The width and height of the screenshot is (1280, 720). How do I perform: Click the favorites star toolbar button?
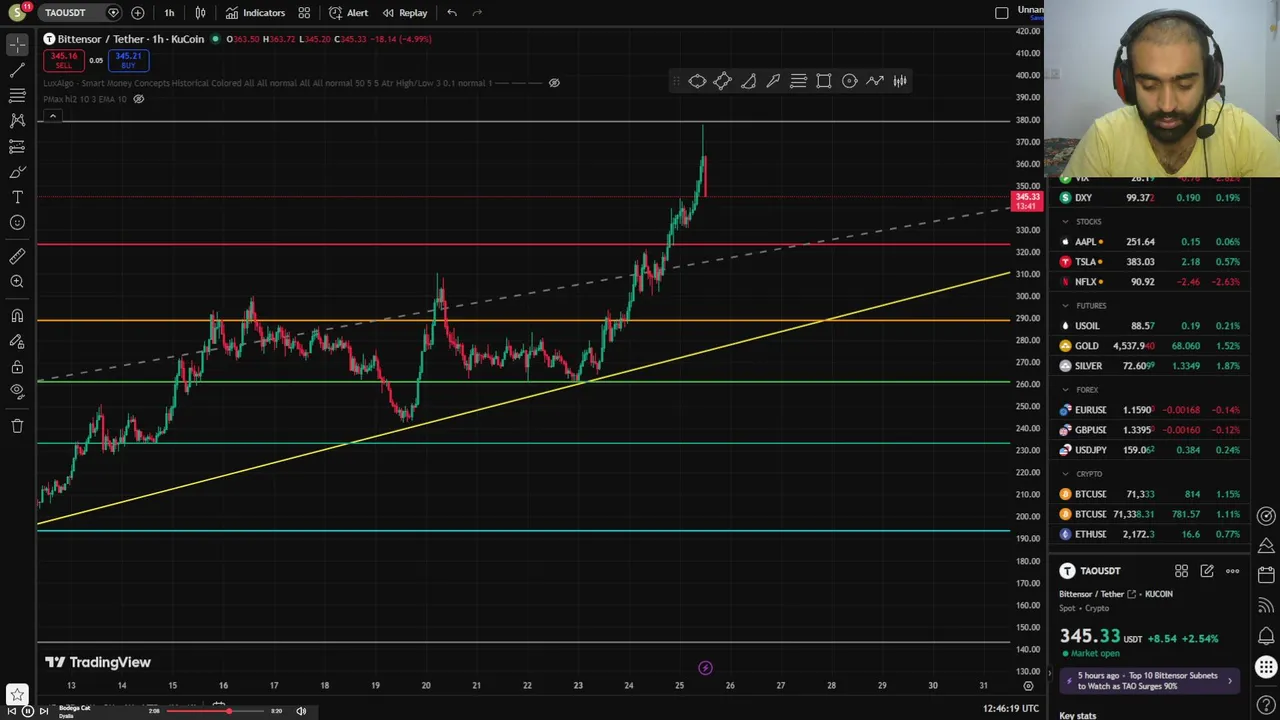tap(17, 693)
